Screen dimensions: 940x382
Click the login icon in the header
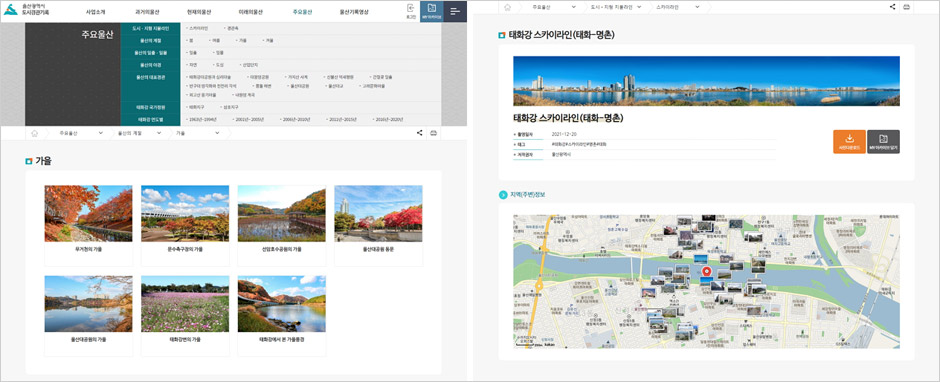pyautogui.click(x=411, y=11)
